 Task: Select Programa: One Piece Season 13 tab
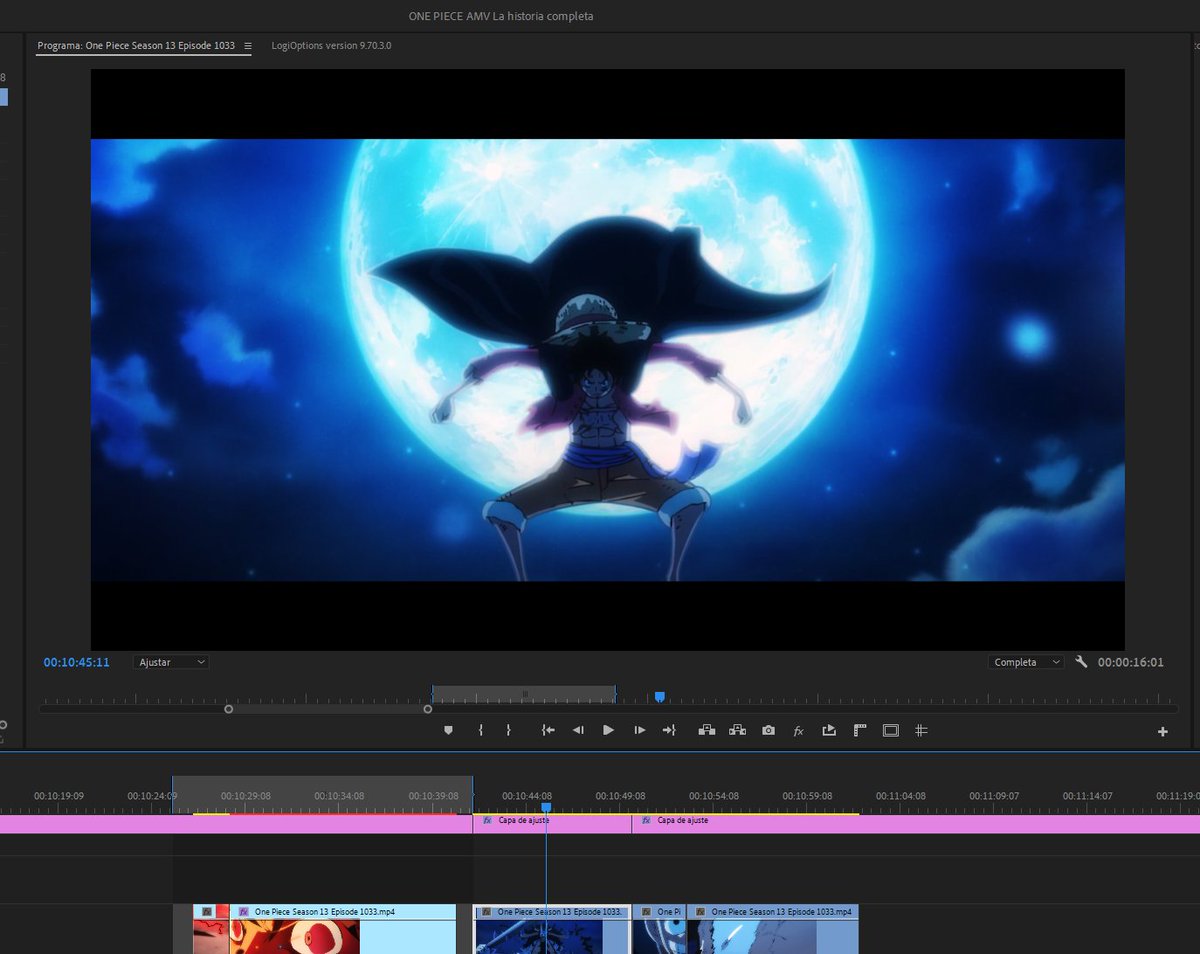136,46
